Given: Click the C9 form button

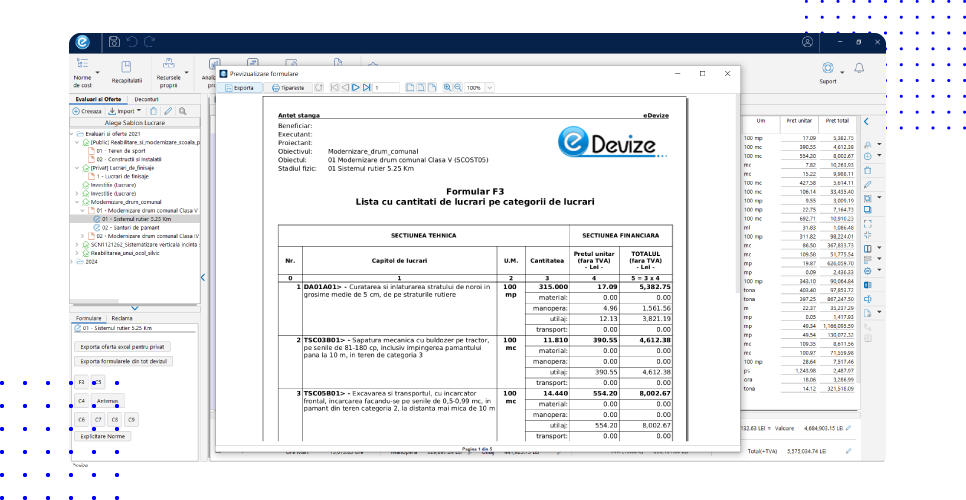Looking at the screenshot, I should (131, 419).
